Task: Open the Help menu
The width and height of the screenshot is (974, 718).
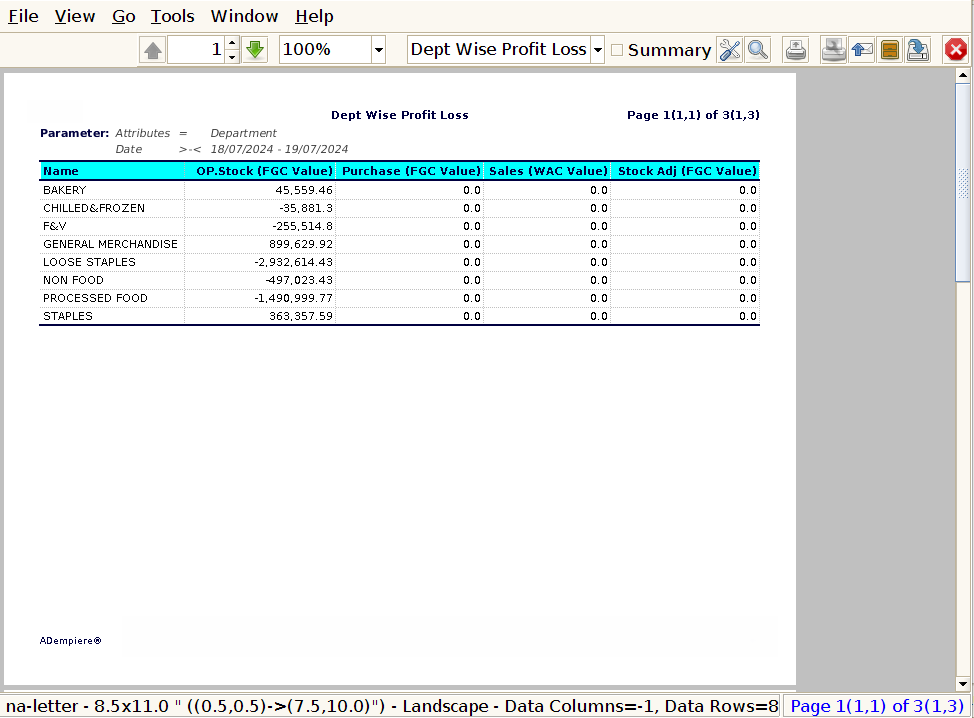Action: 314,16
